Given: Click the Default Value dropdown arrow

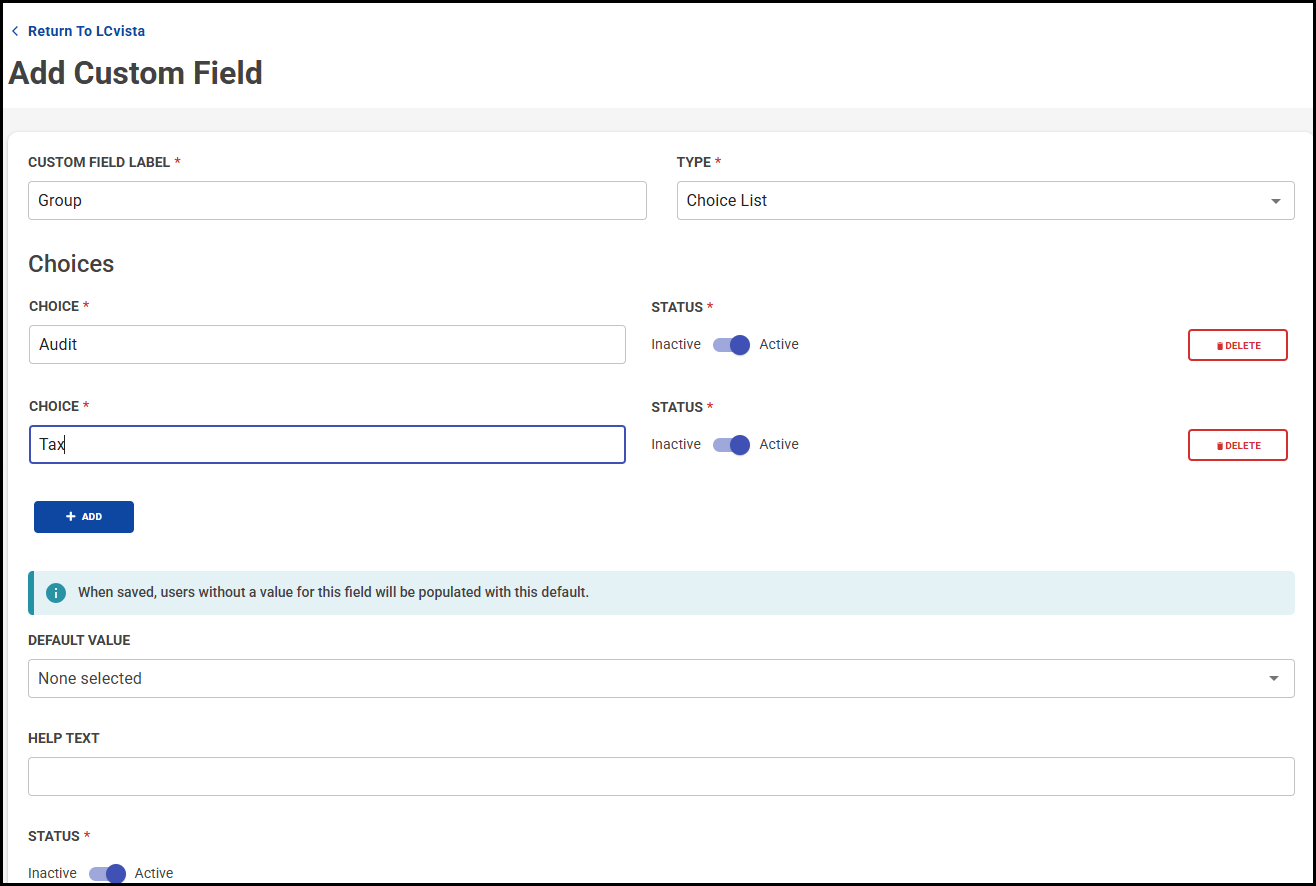Looking at the screenshot, I should click(1273, 679).
